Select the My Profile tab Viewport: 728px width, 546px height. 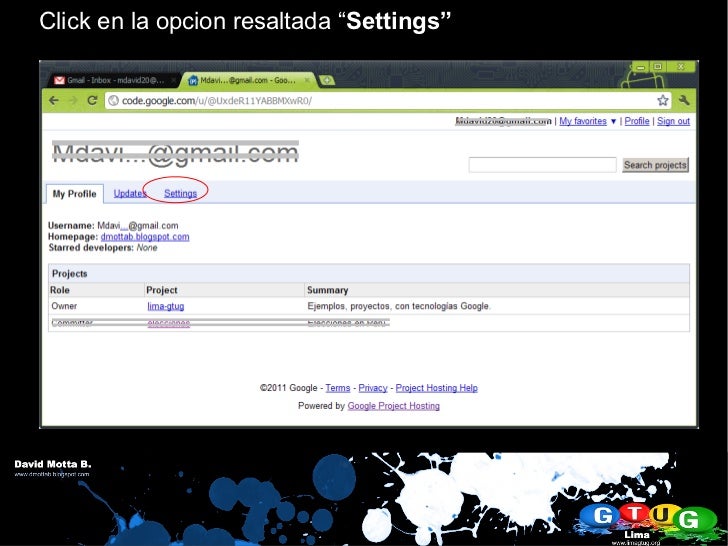[74, 194]
